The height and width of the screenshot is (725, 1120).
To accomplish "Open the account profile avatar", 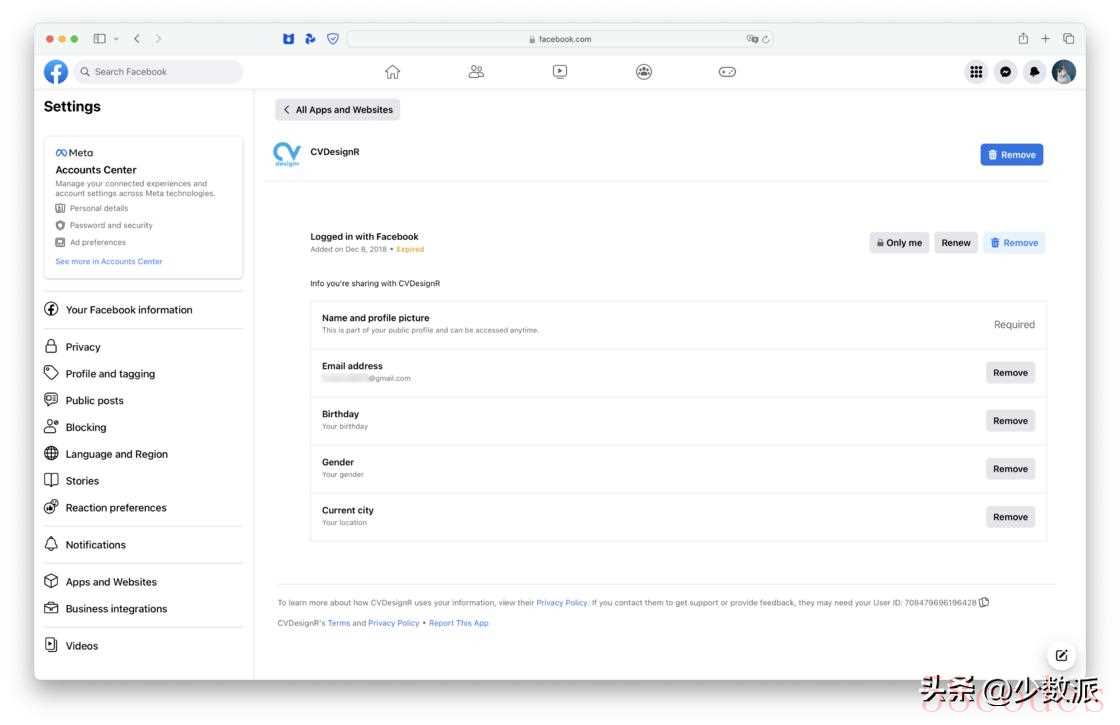I will click(x=1064, y=71).
